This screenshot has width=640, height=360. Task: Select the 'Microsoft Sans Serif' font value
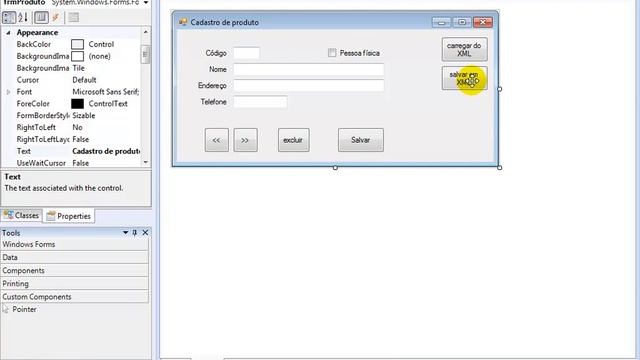(x=105, y=92)
